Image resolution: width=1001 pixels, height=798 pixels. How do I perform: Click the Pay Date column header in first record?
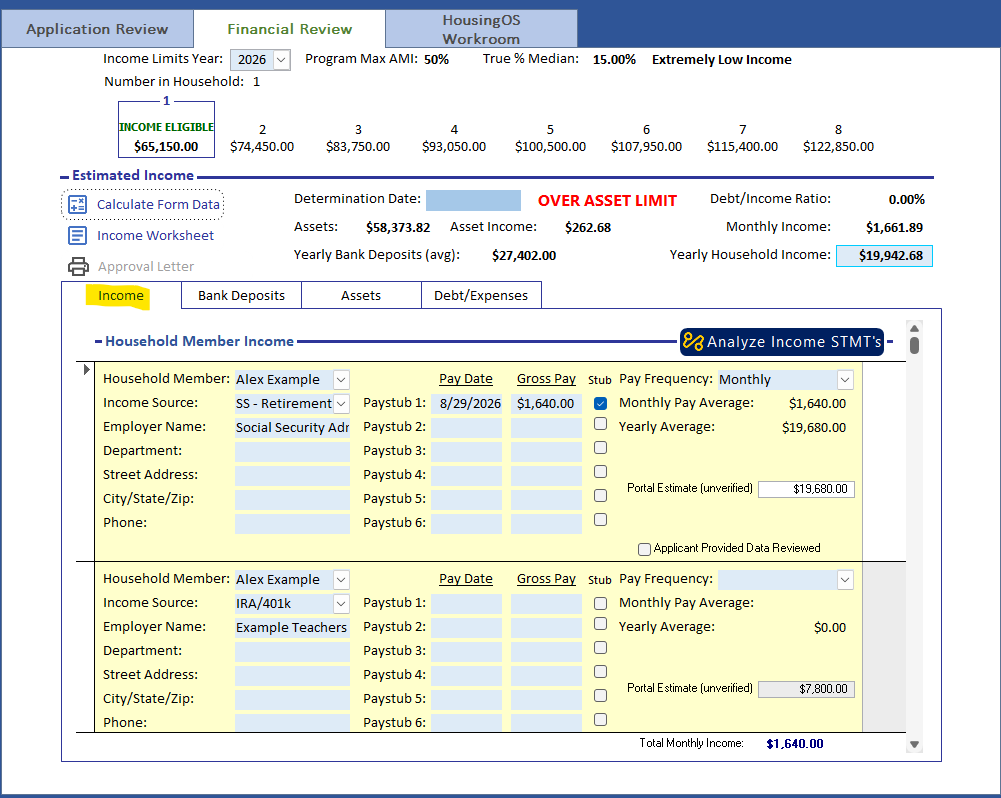(x=465, y=379)
